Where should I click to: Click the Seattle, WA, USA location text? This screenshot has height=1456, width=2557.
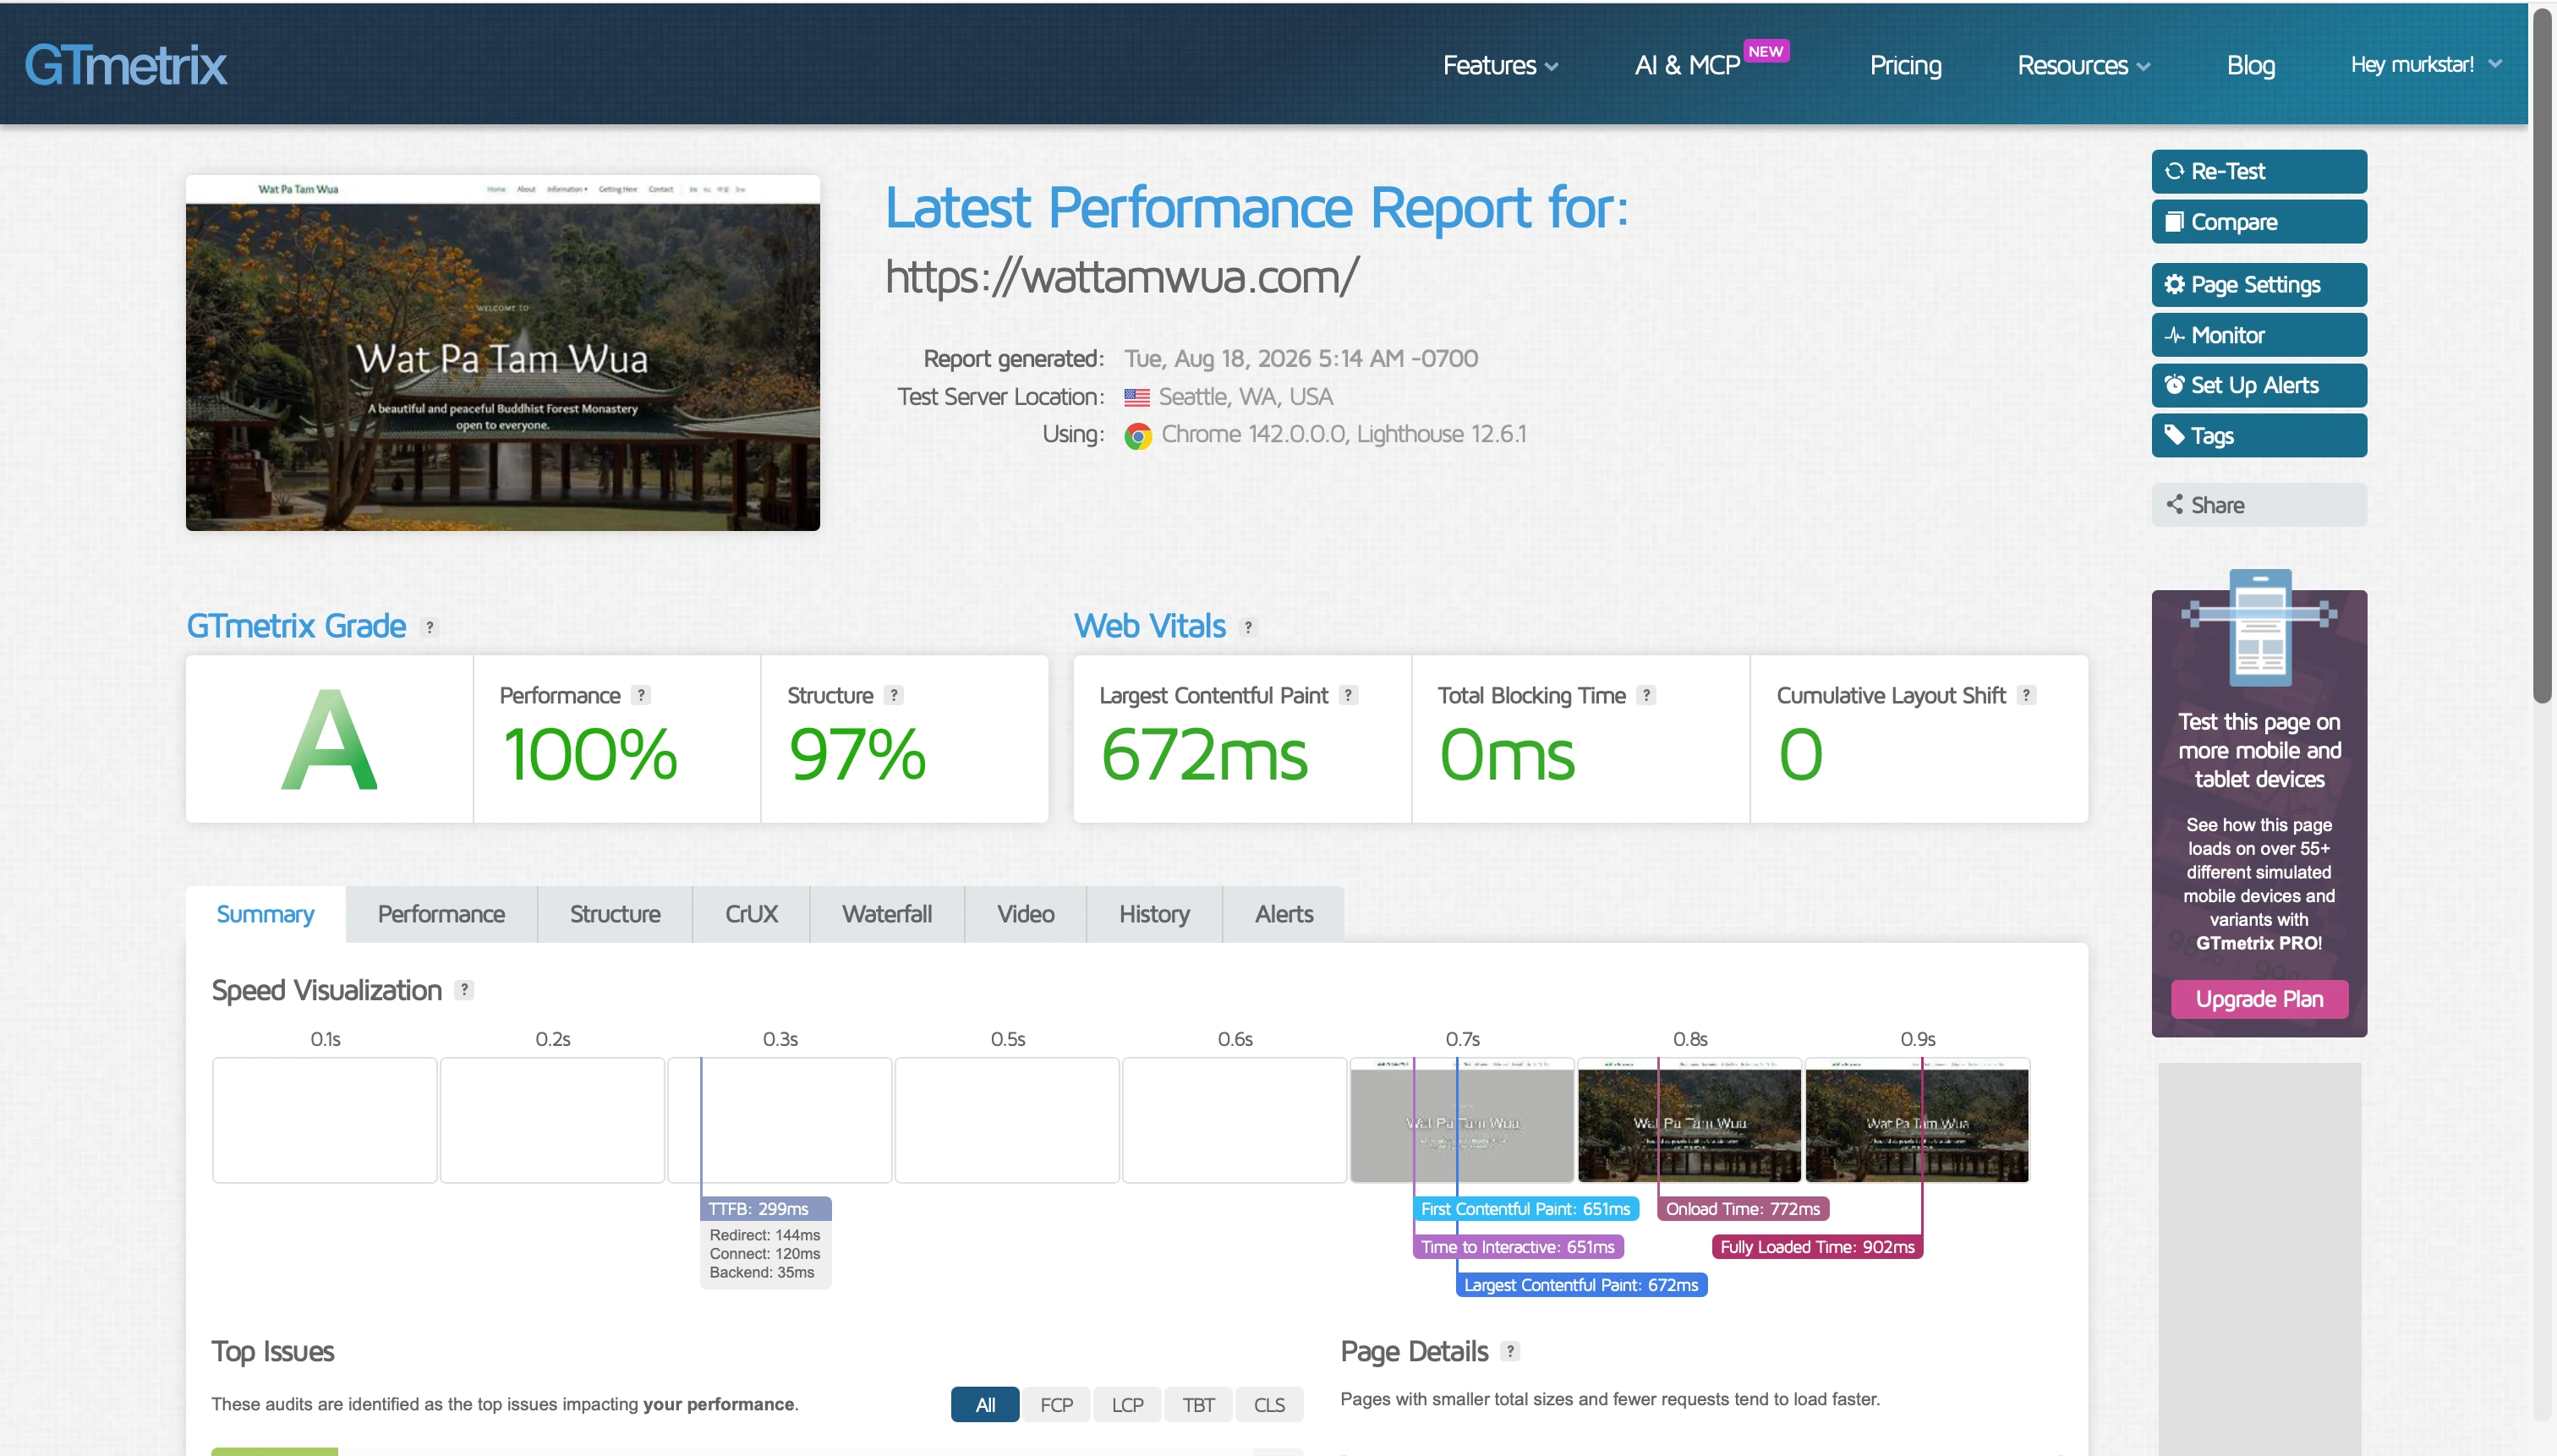(x=1246, y=397)
